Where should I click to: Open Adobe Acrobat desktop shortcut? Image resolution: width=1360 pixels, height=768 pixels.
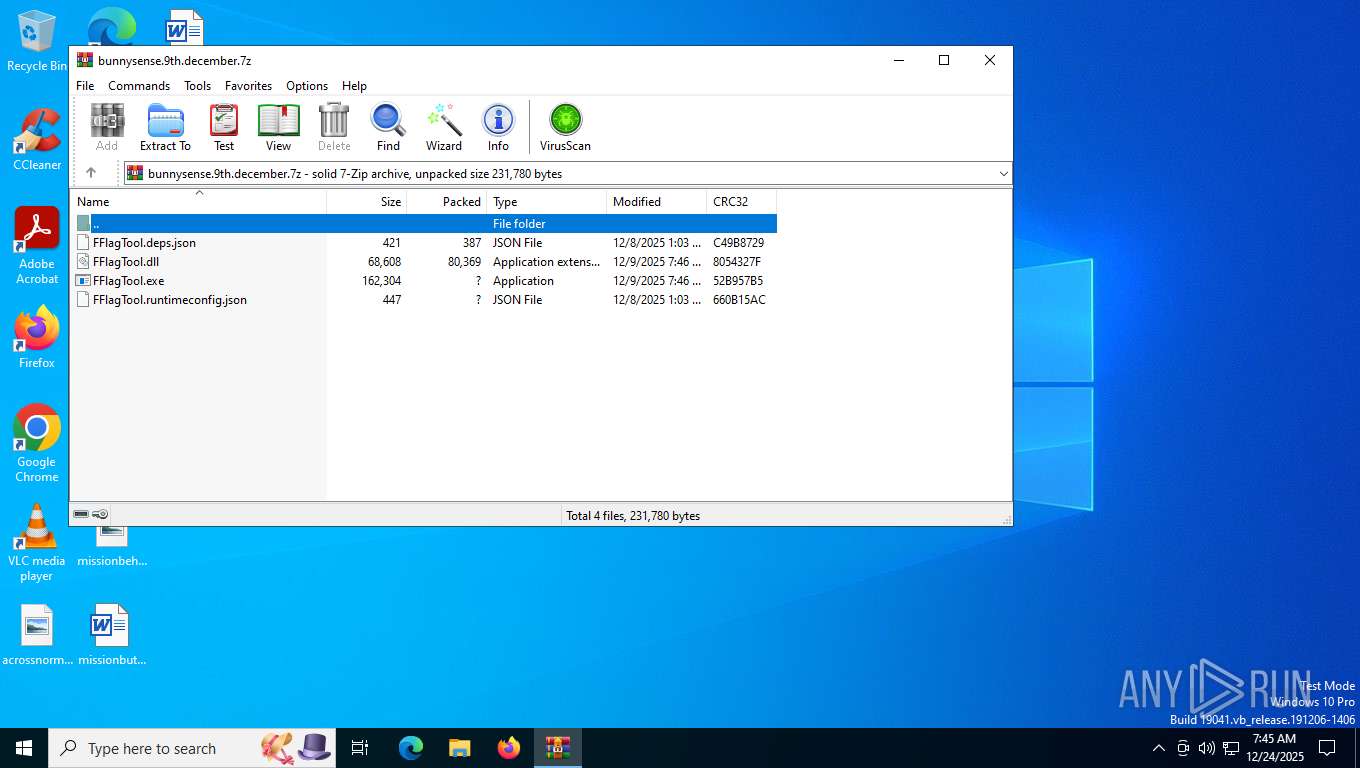tap(37, 246)
